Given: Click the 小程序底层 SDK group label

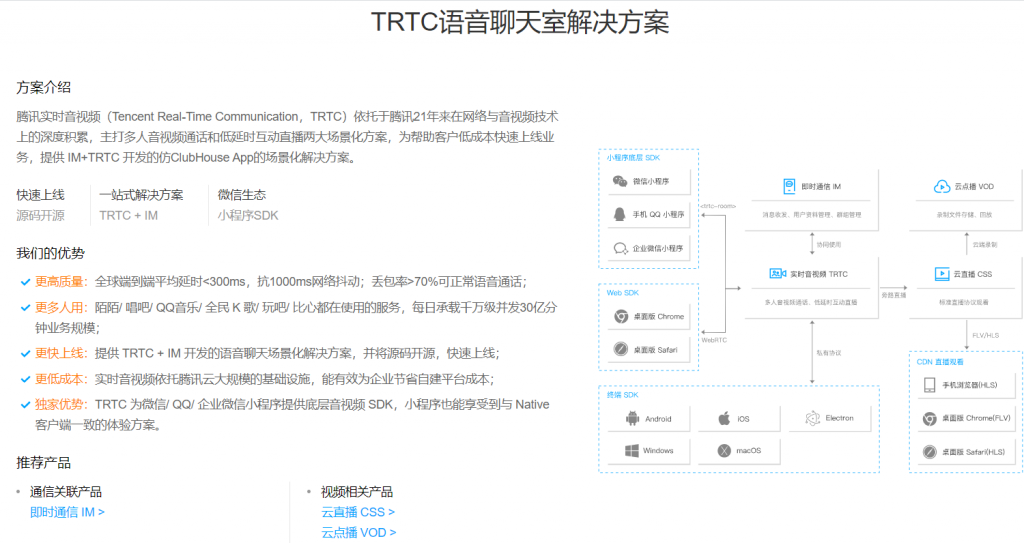Looking at the screenshot, I should point(633,157).
